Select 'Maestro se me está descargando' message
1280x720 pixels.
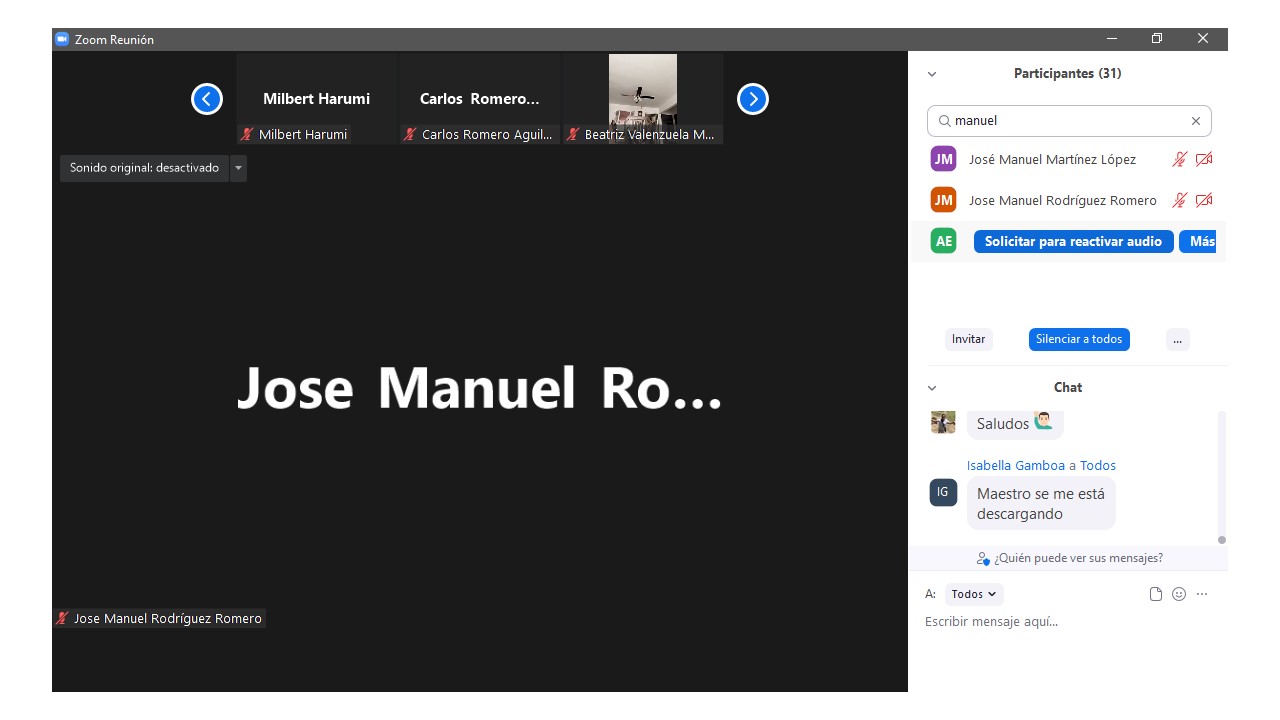(x=1041, y=503)
